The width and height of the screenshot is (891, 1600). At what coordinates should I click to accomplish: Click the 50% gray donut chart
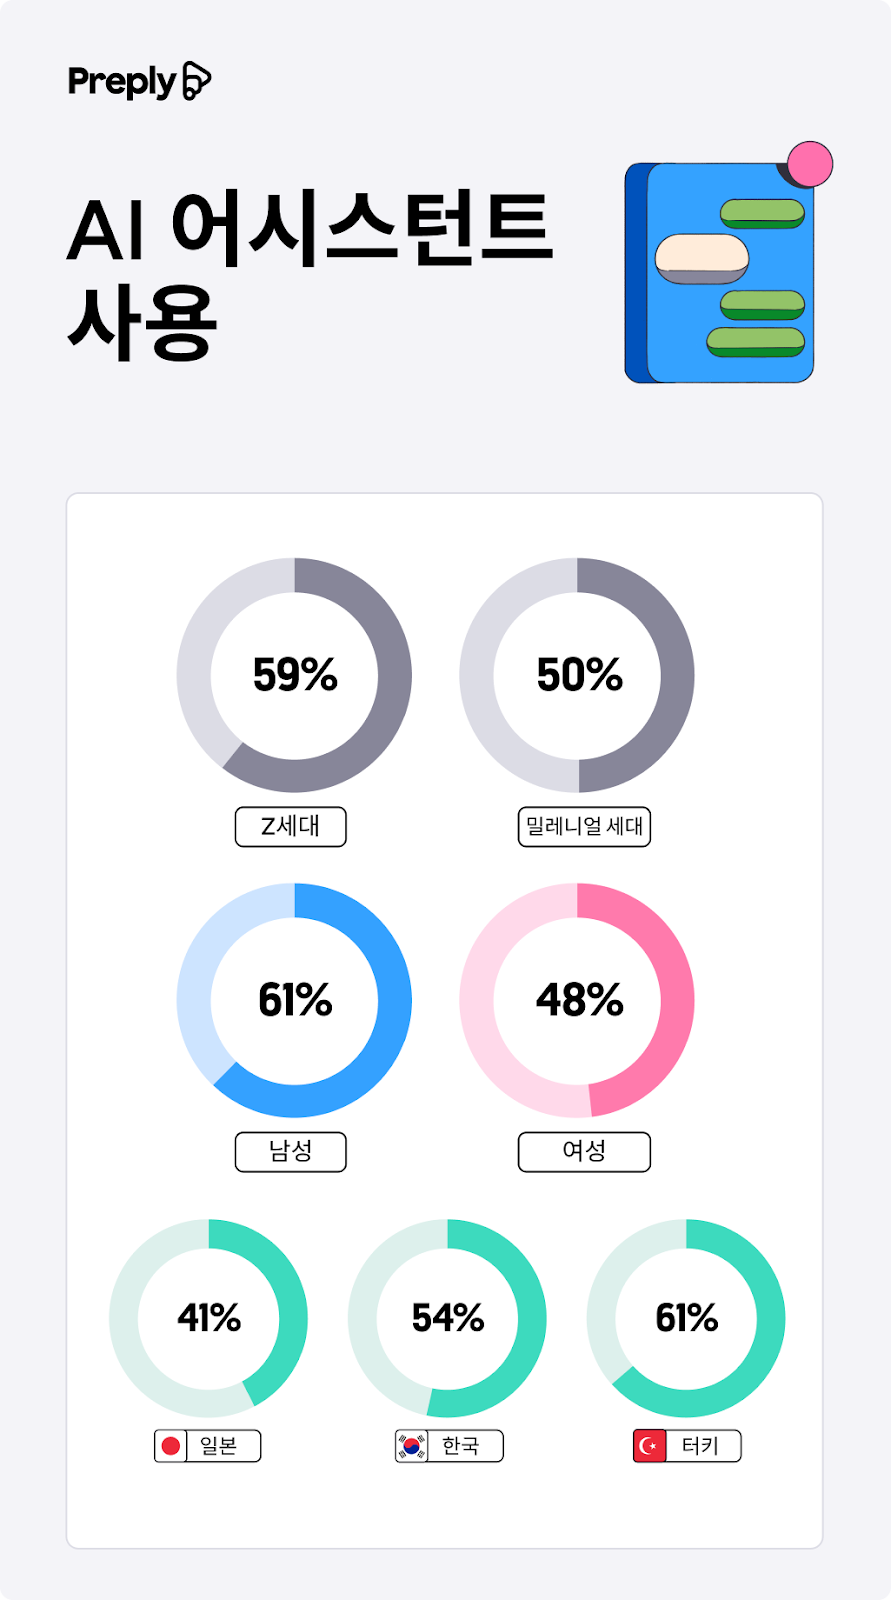coord(577,675)
